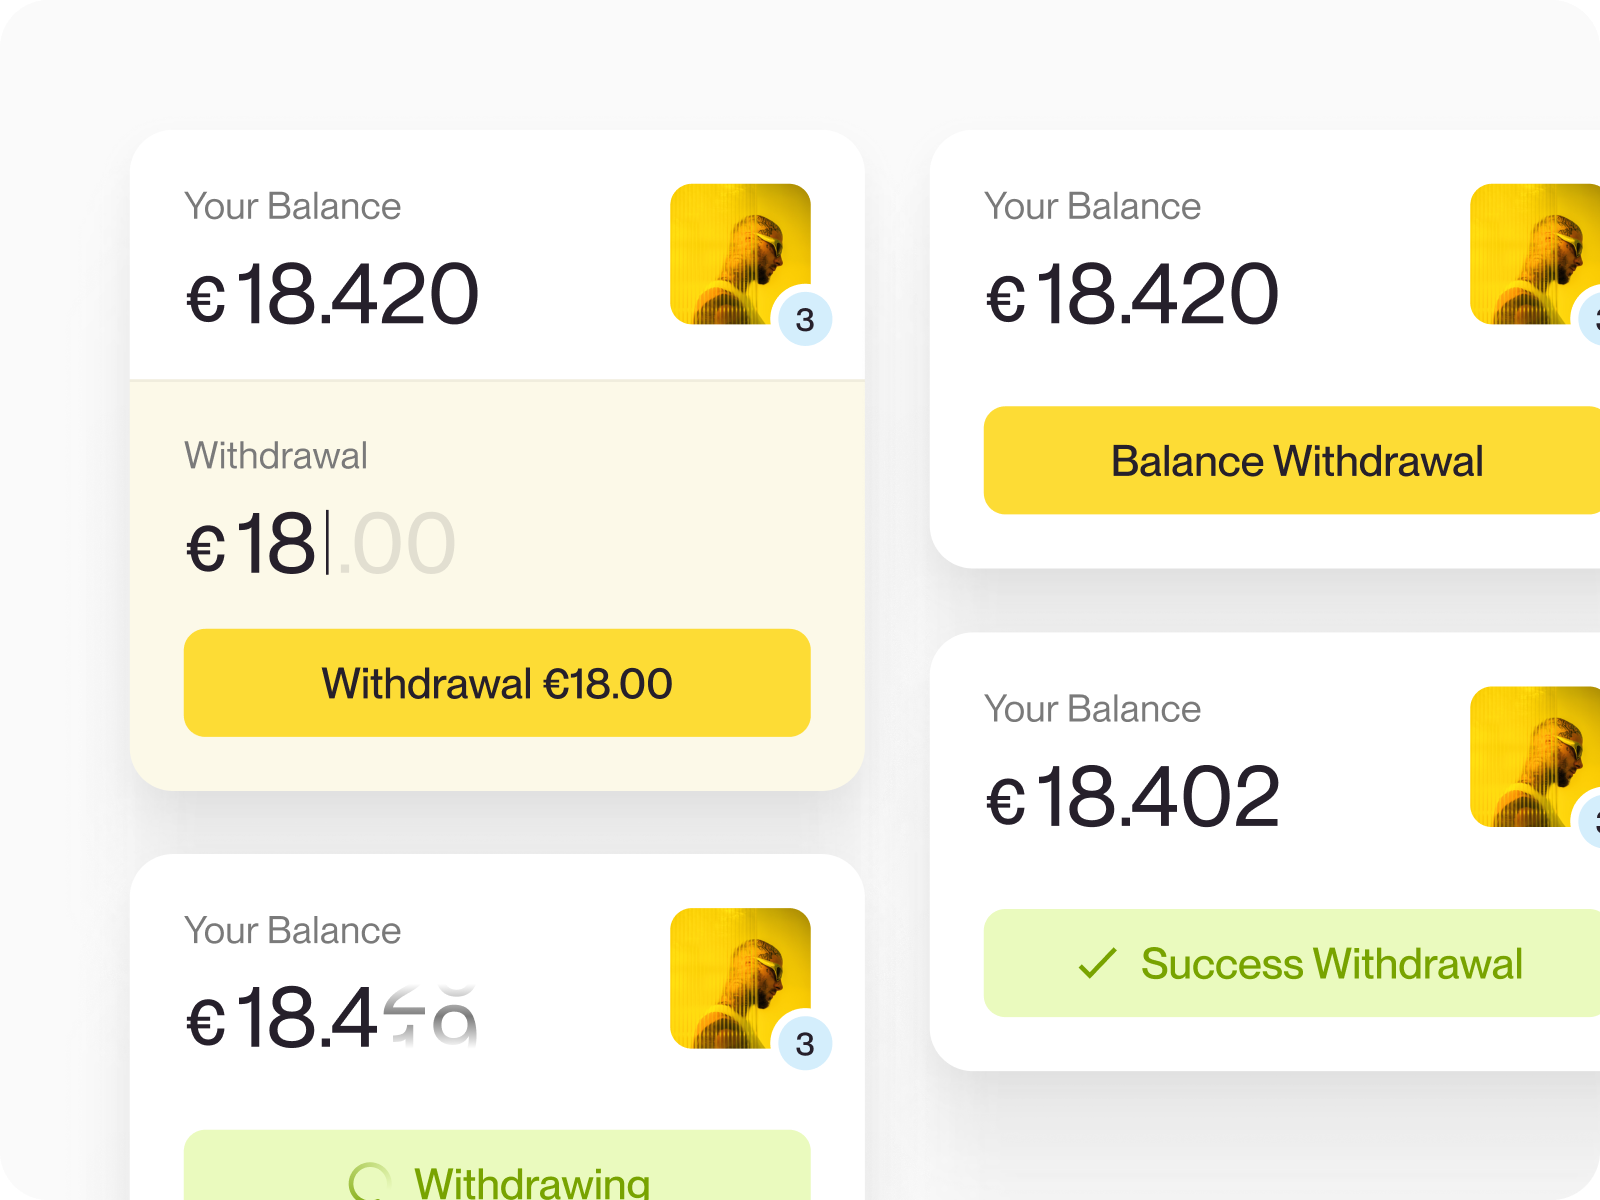The image size is (1600, 1200).
Task: Click the avatar on the €18.402 balance card
Action: 1535,757
